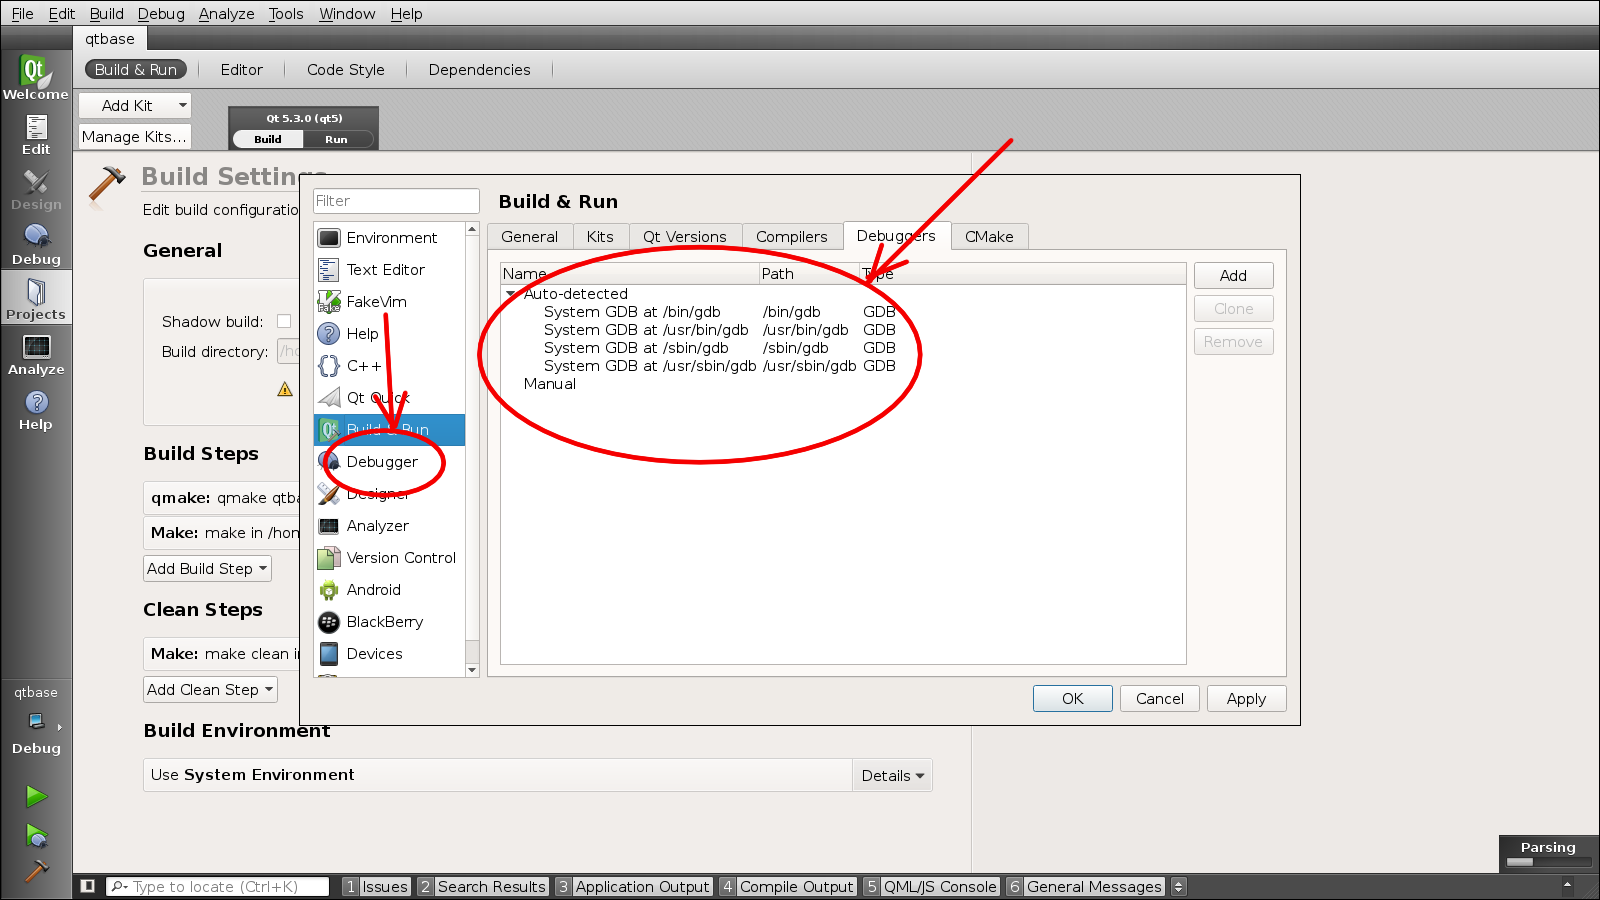Select Debugger options category
This screenshot has width=1600, height=900.
(x=390, y=462)
